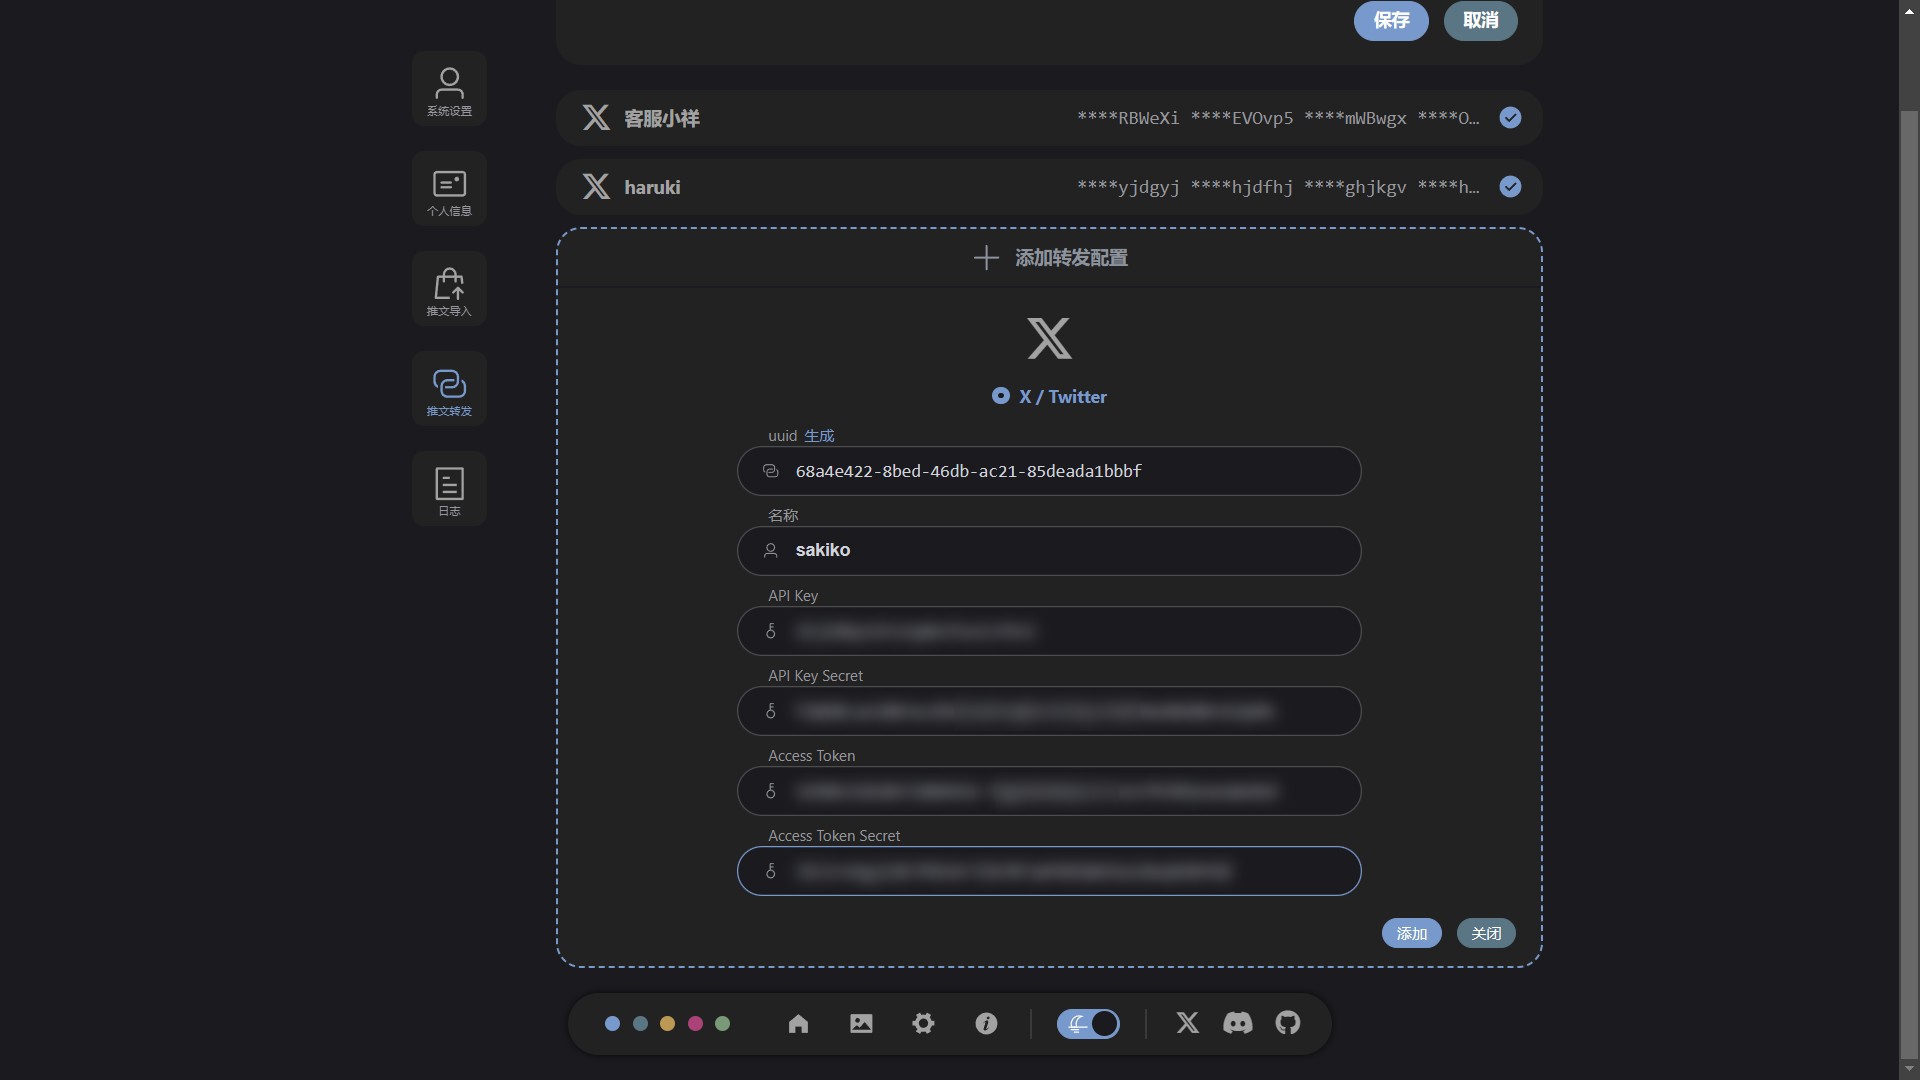Screen dimensions: 1920x1080
Task: Open the image gallery icon in dock
Action: coord(861,1024)
